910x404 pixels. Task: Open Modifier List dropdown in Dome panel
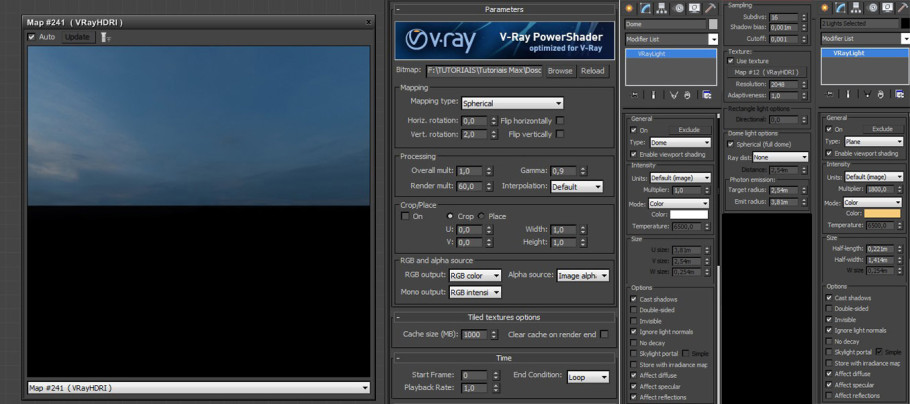click(671, 39)
